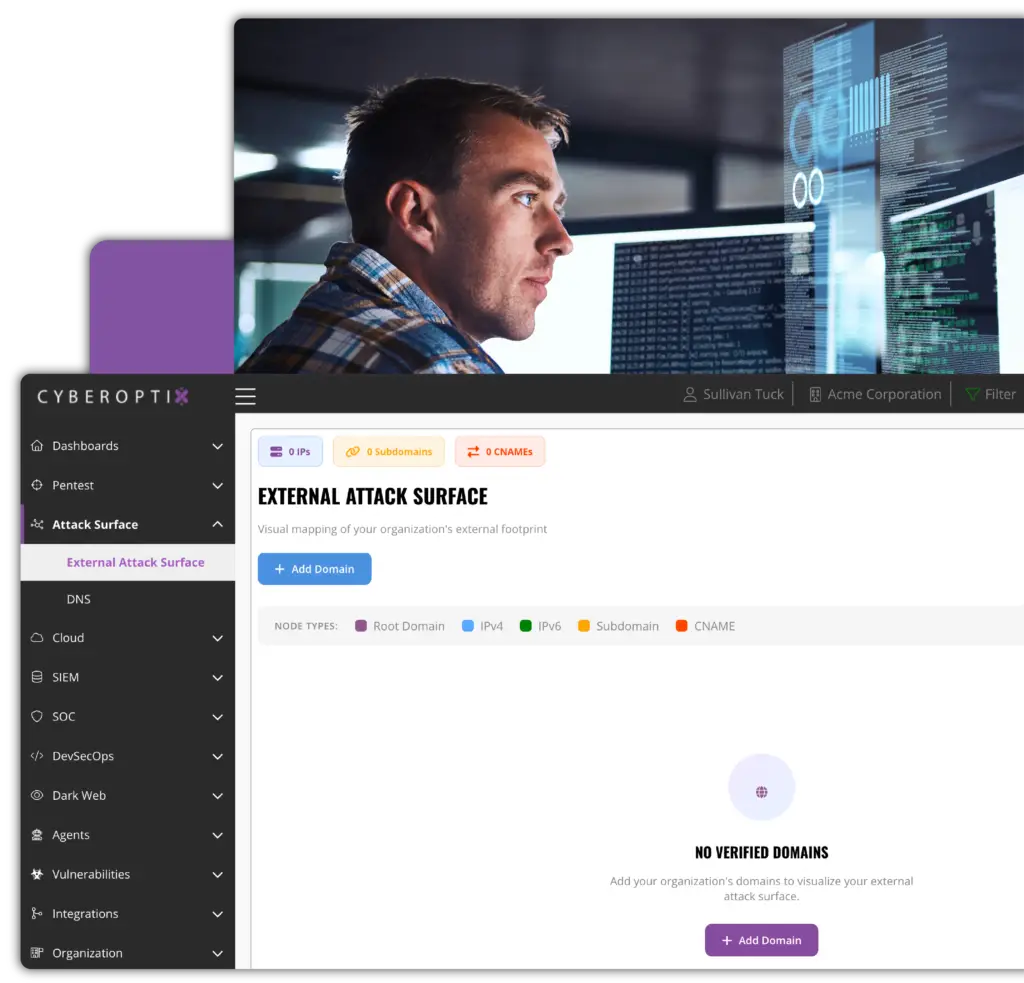Viewport: 1024px width, 983px height.
Task: Click the 0 Subdomains badge
Action: coord(390,452)
